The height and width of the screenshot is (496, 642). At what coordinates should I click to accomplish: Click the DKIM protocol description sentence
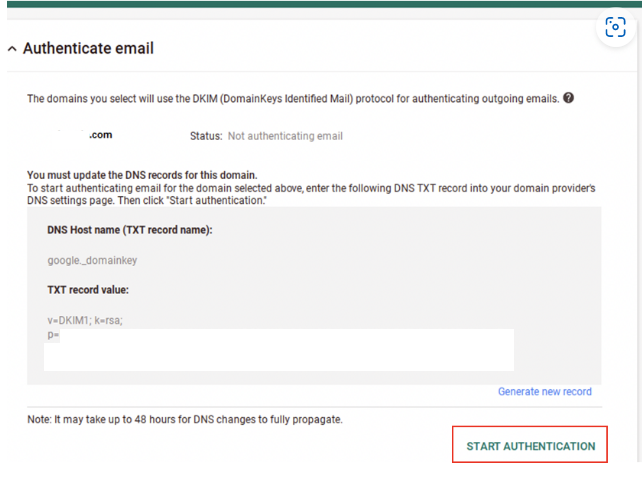(292, 99)
